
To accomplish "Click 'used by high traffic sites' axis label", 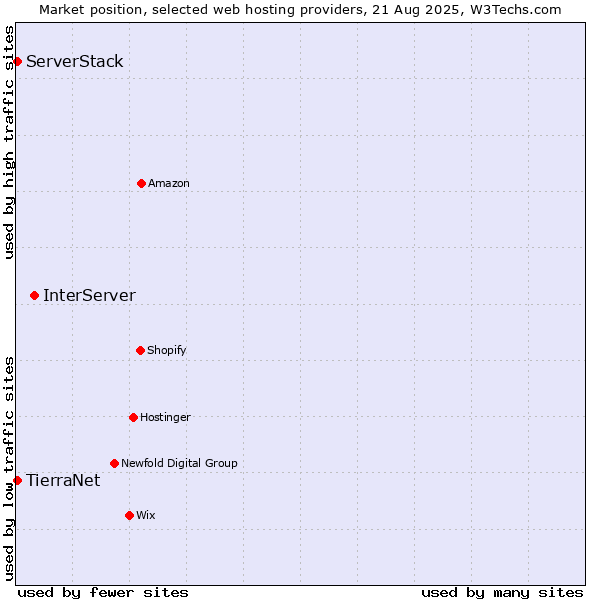I will (x=9, y=142).
